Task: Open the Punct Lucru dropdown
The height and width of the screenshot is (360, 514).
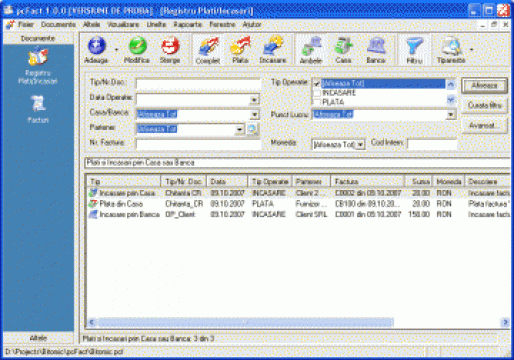Action: pos(451,114)
